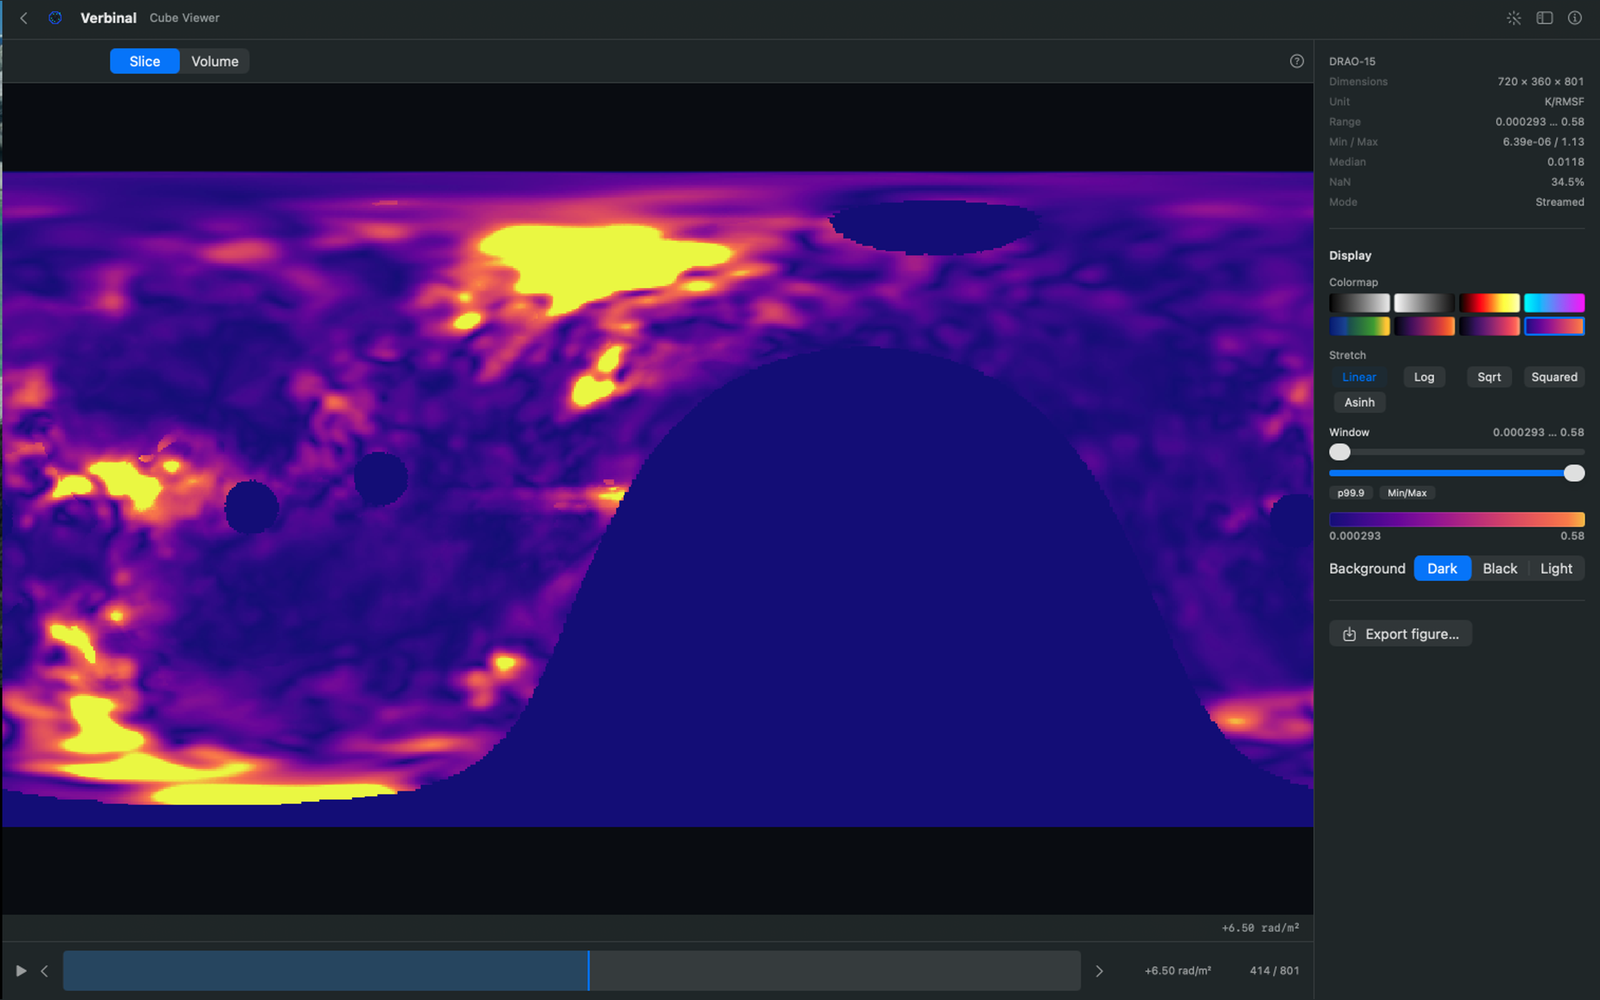Set stretch to Log

[x=1424, y=377]
